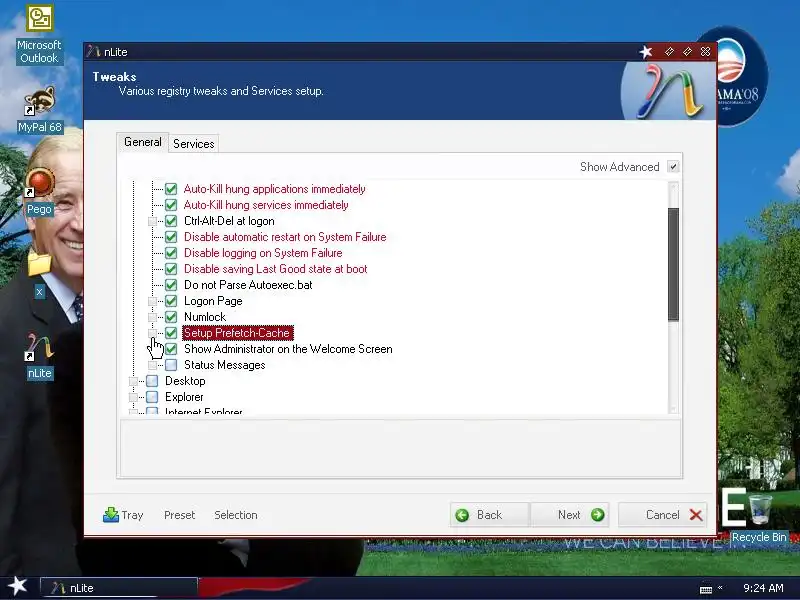800x600 pixels.
Task: Uncheck Disable automatic restart on System Failure
Action: (171, 237)
